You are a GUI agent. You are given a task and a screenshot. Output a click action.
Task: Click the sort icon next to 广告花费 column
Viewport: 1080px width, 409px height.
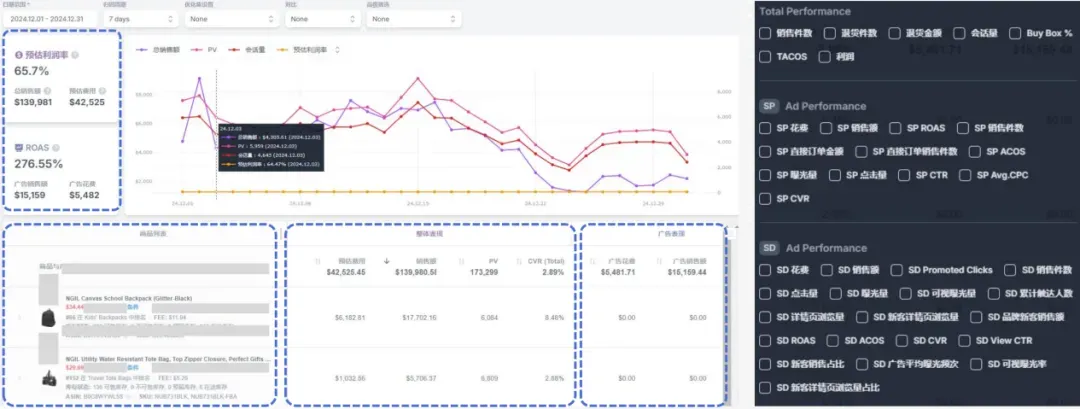coord(590,261)
